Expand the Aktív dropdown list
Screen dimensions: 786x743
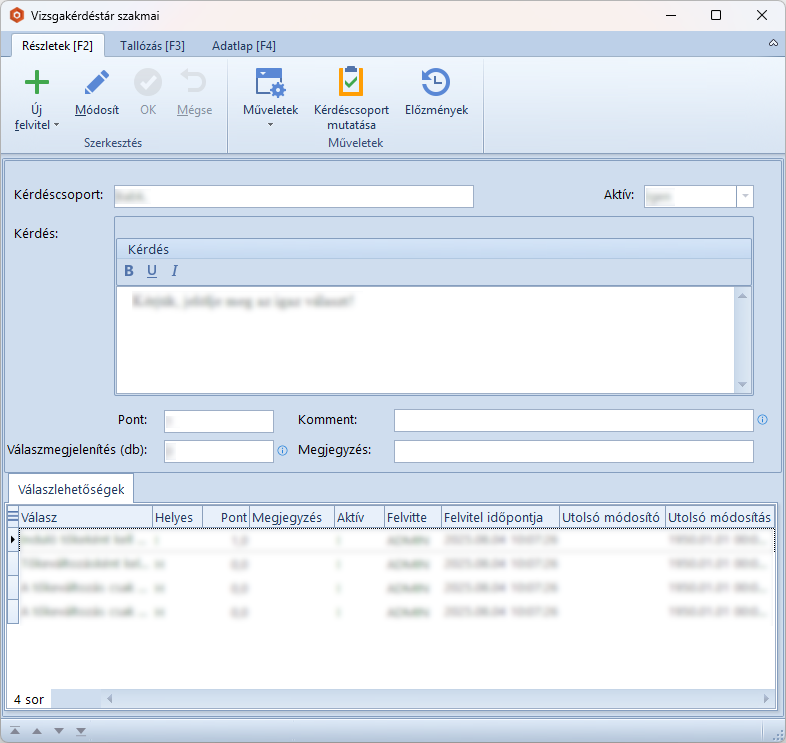745,196
